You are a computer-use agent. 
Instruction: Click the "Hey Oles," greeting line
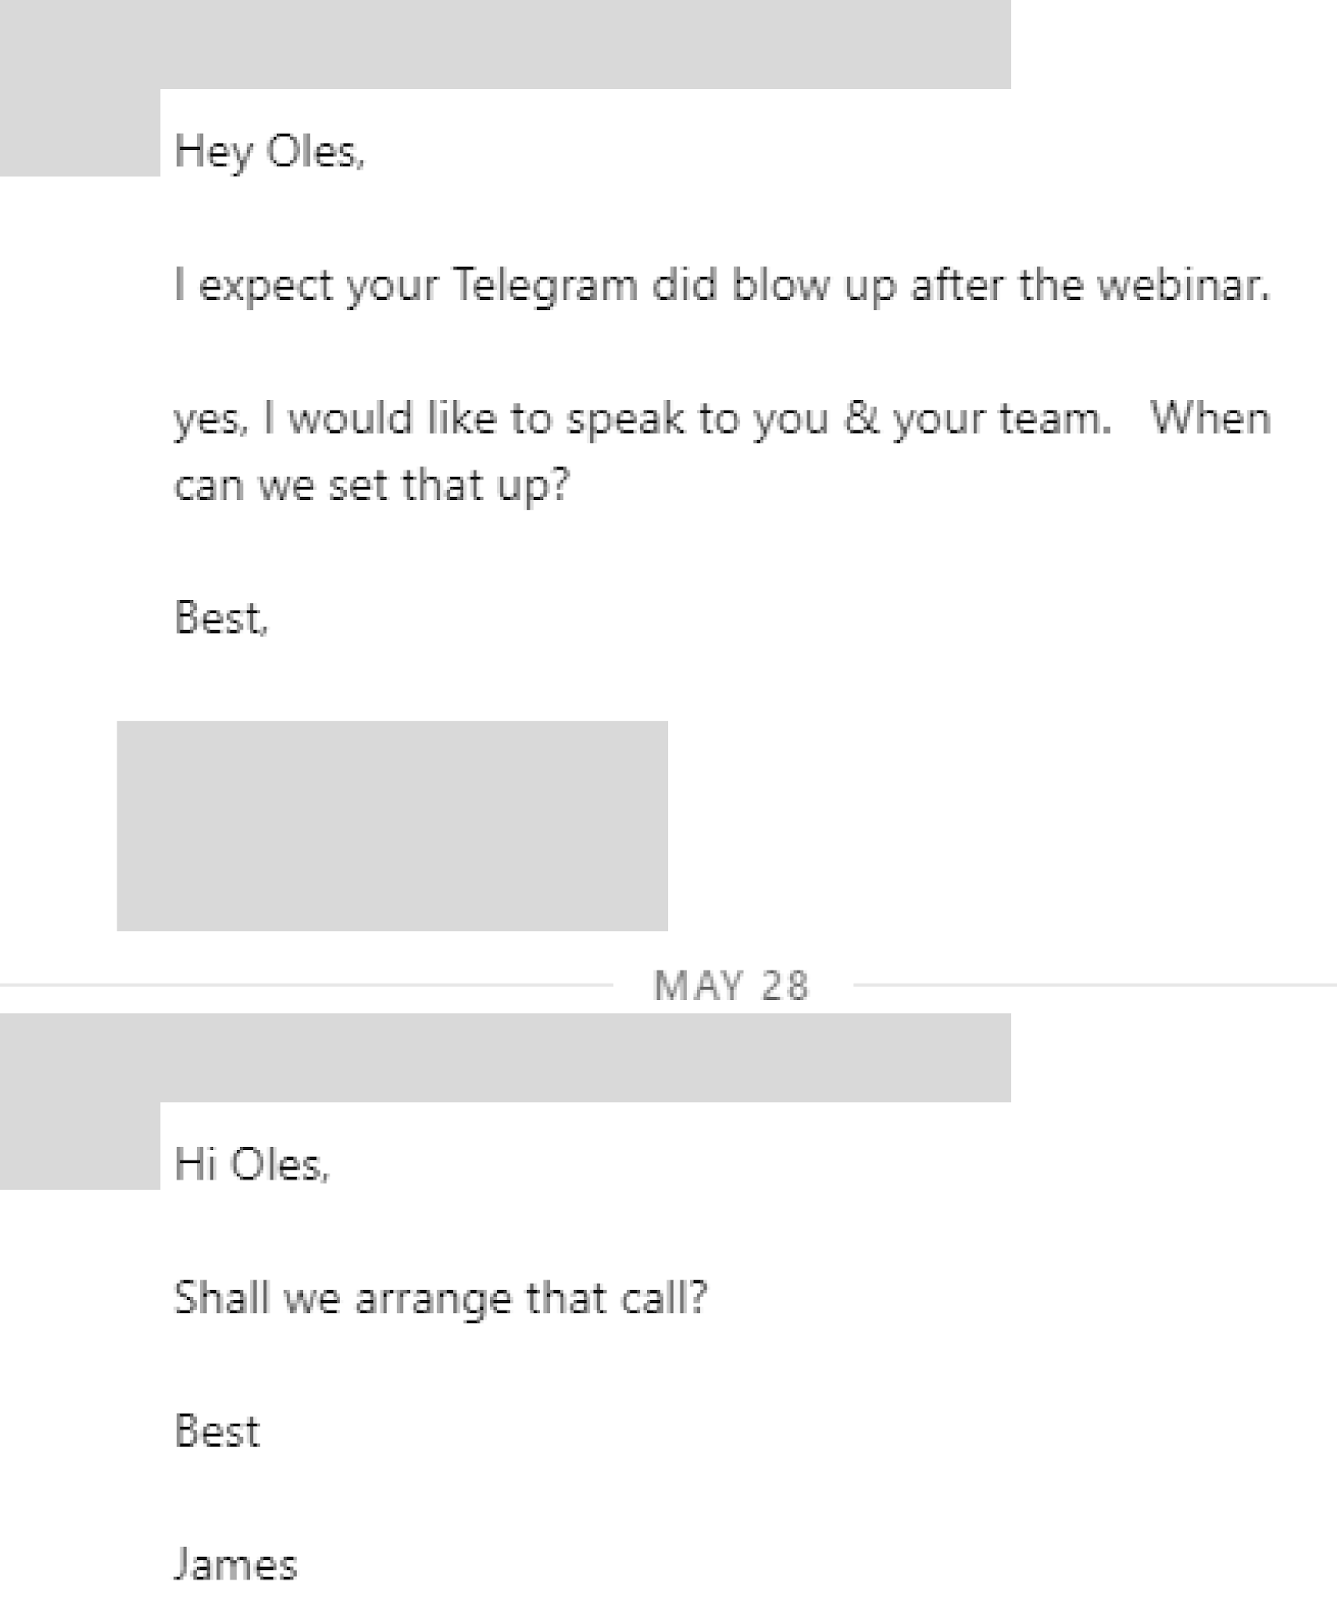[270, 152]
